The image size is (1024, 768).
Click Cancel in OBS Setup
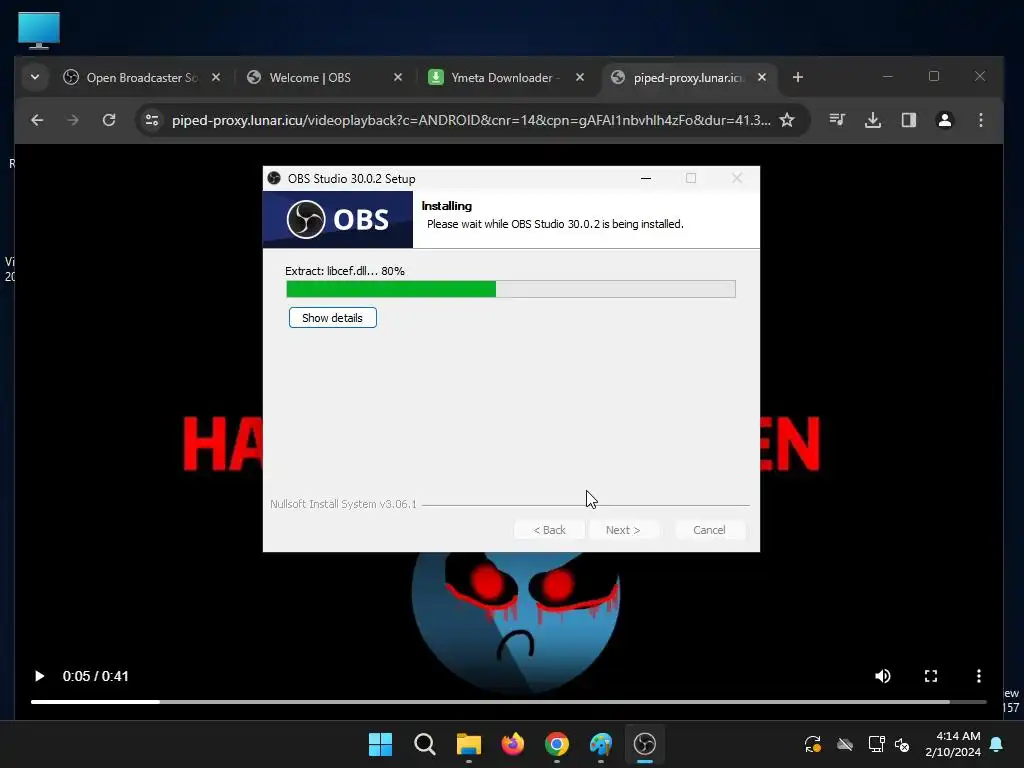tap(709, 530)
